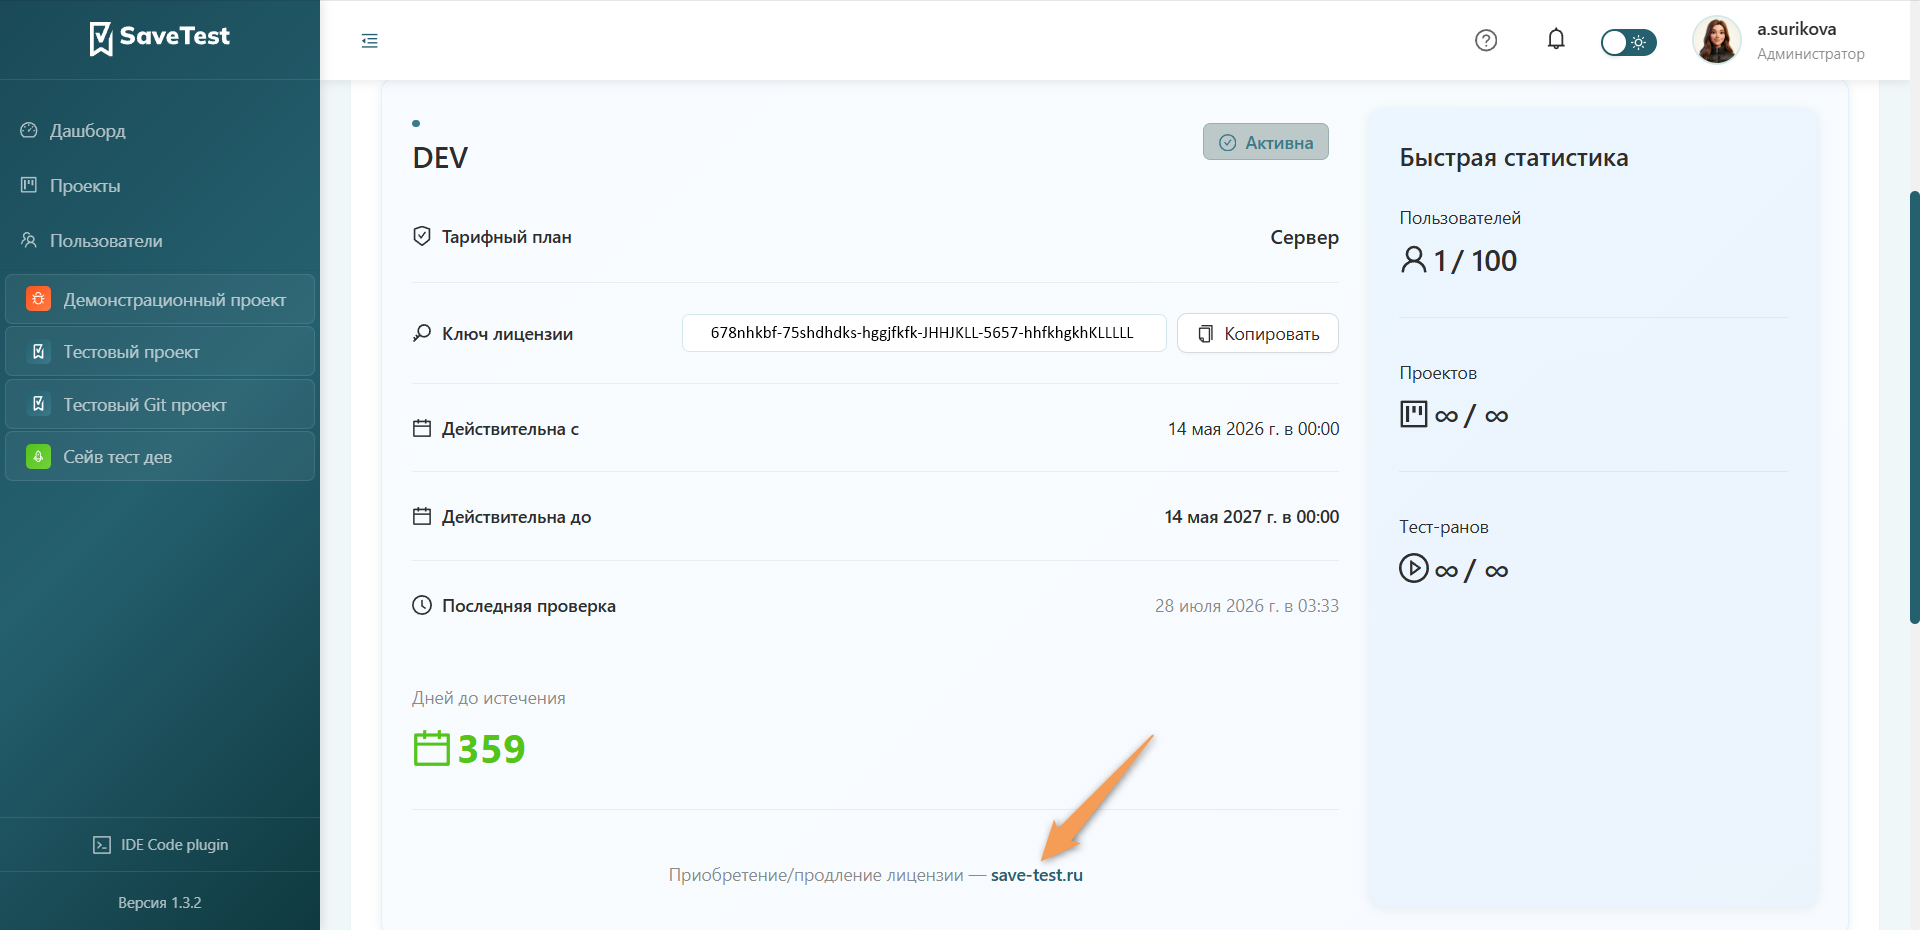
Task: Click the green Сейв тест дев icon
Action: (38, 457)
